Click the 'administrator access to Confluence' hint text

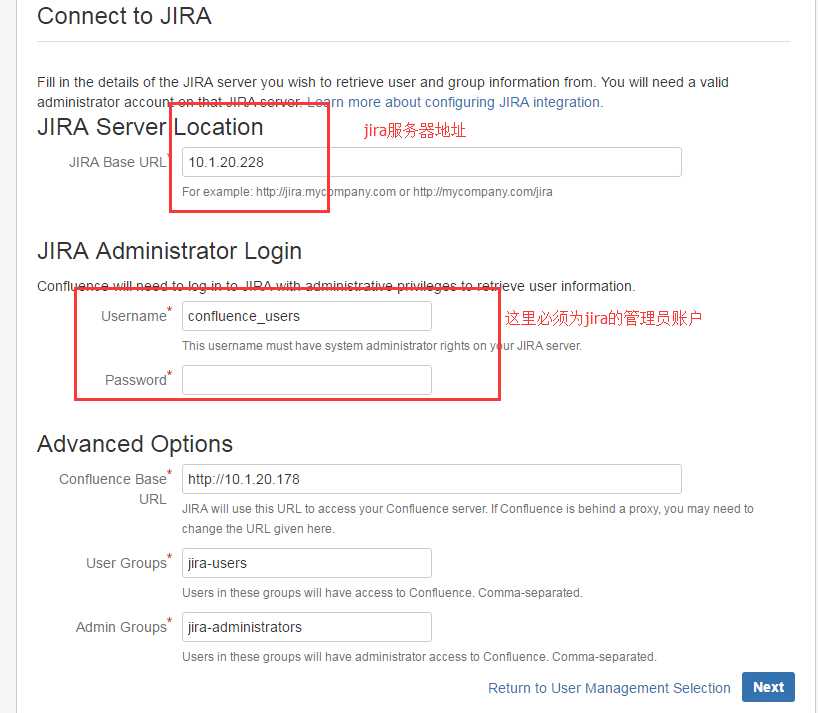[419, 657]
